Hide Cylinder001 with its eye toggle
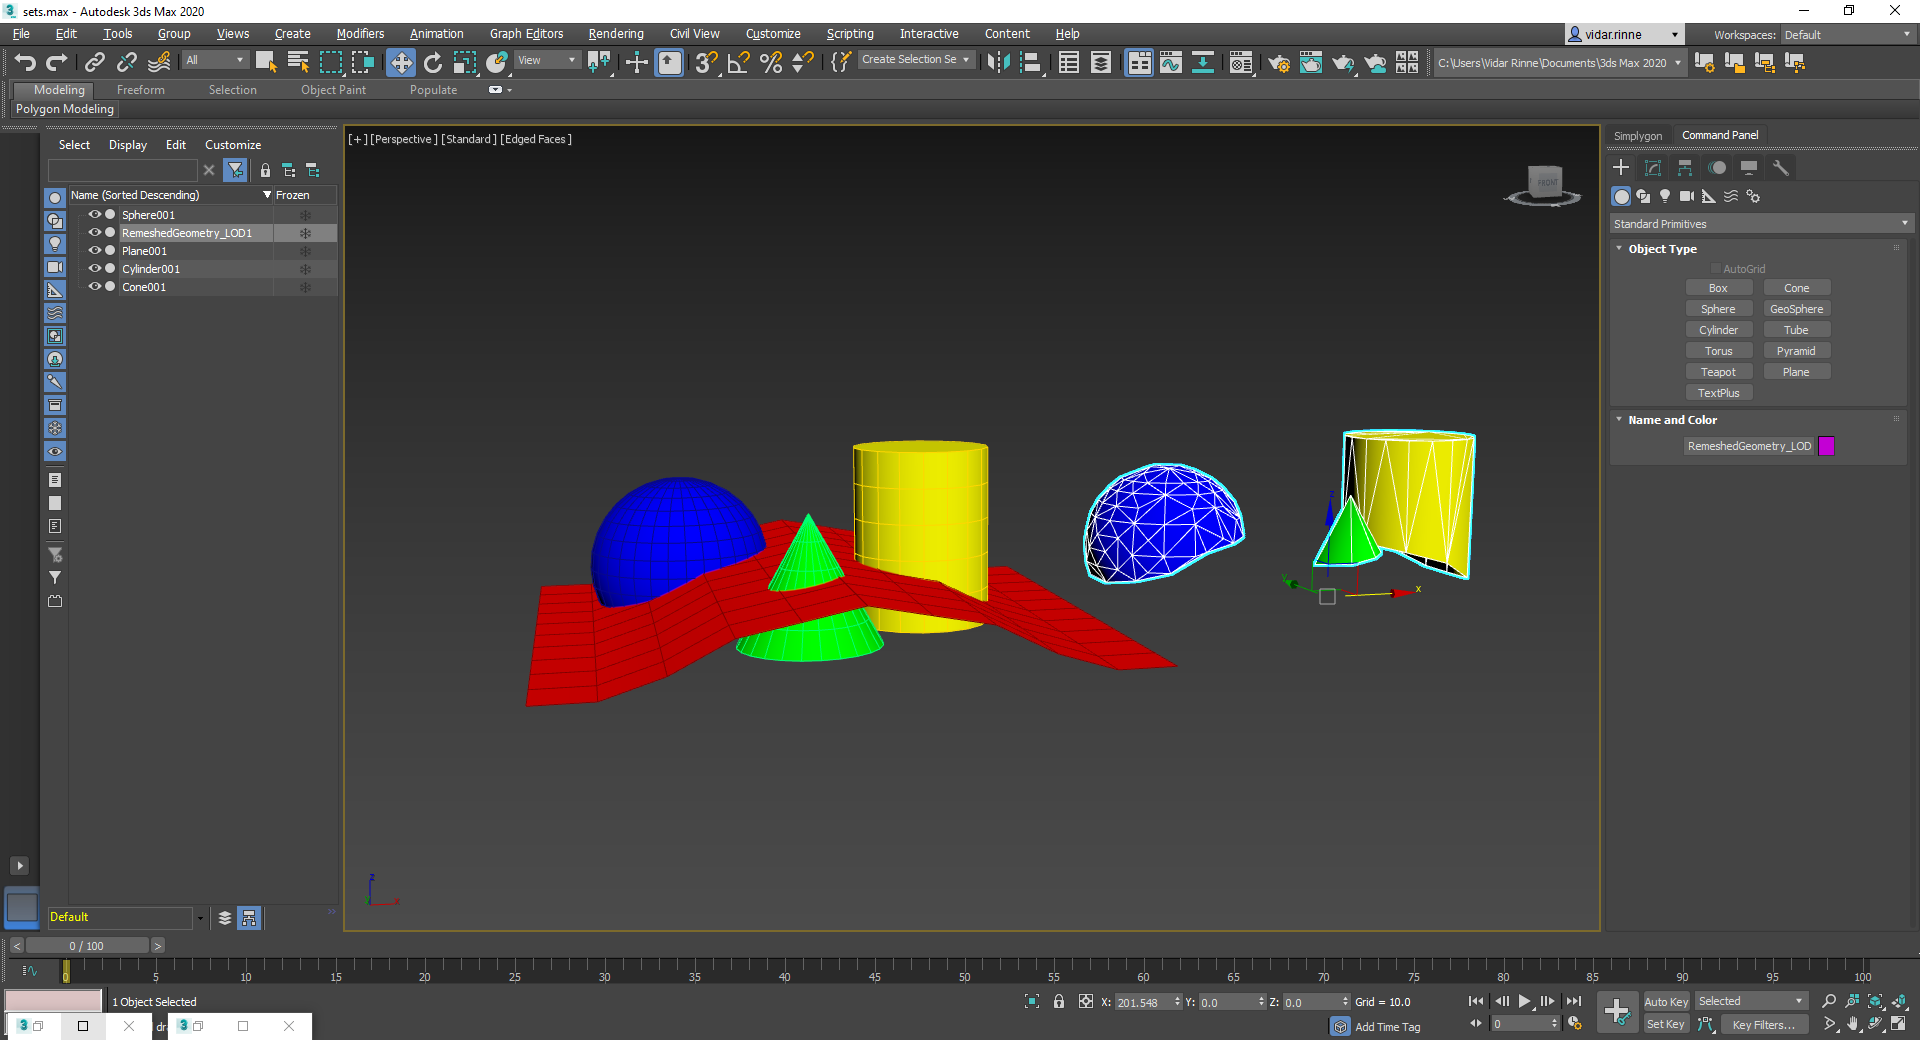The height and width of the screenshot is (1040, 1920). (95, 268)
